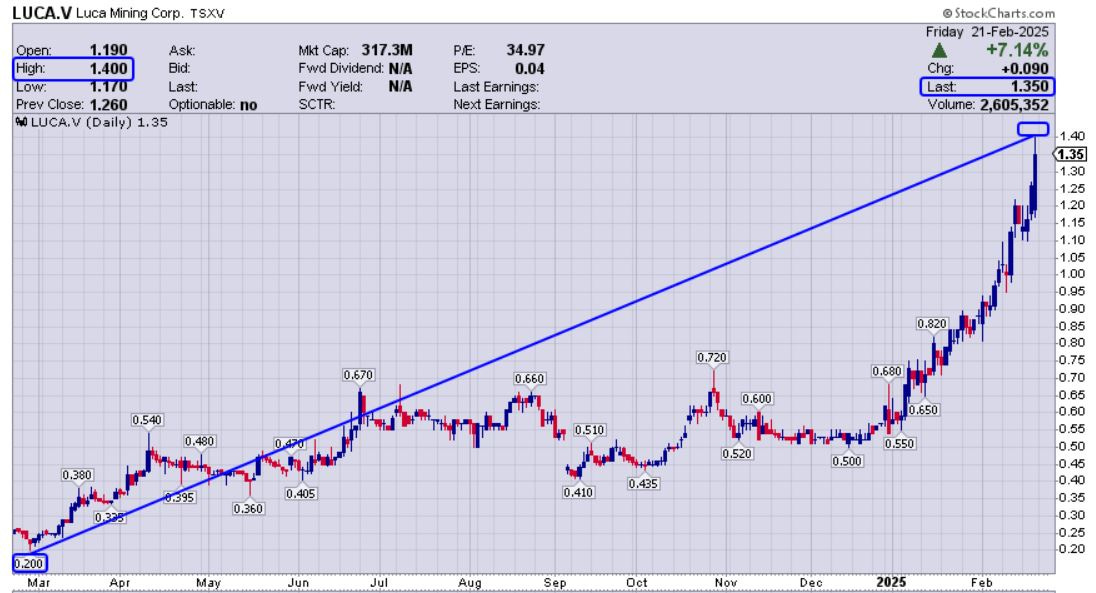The width and height of the screenshot is (1096, 593).
Task: Select the 0.500 December trough label
Action: 847,462
